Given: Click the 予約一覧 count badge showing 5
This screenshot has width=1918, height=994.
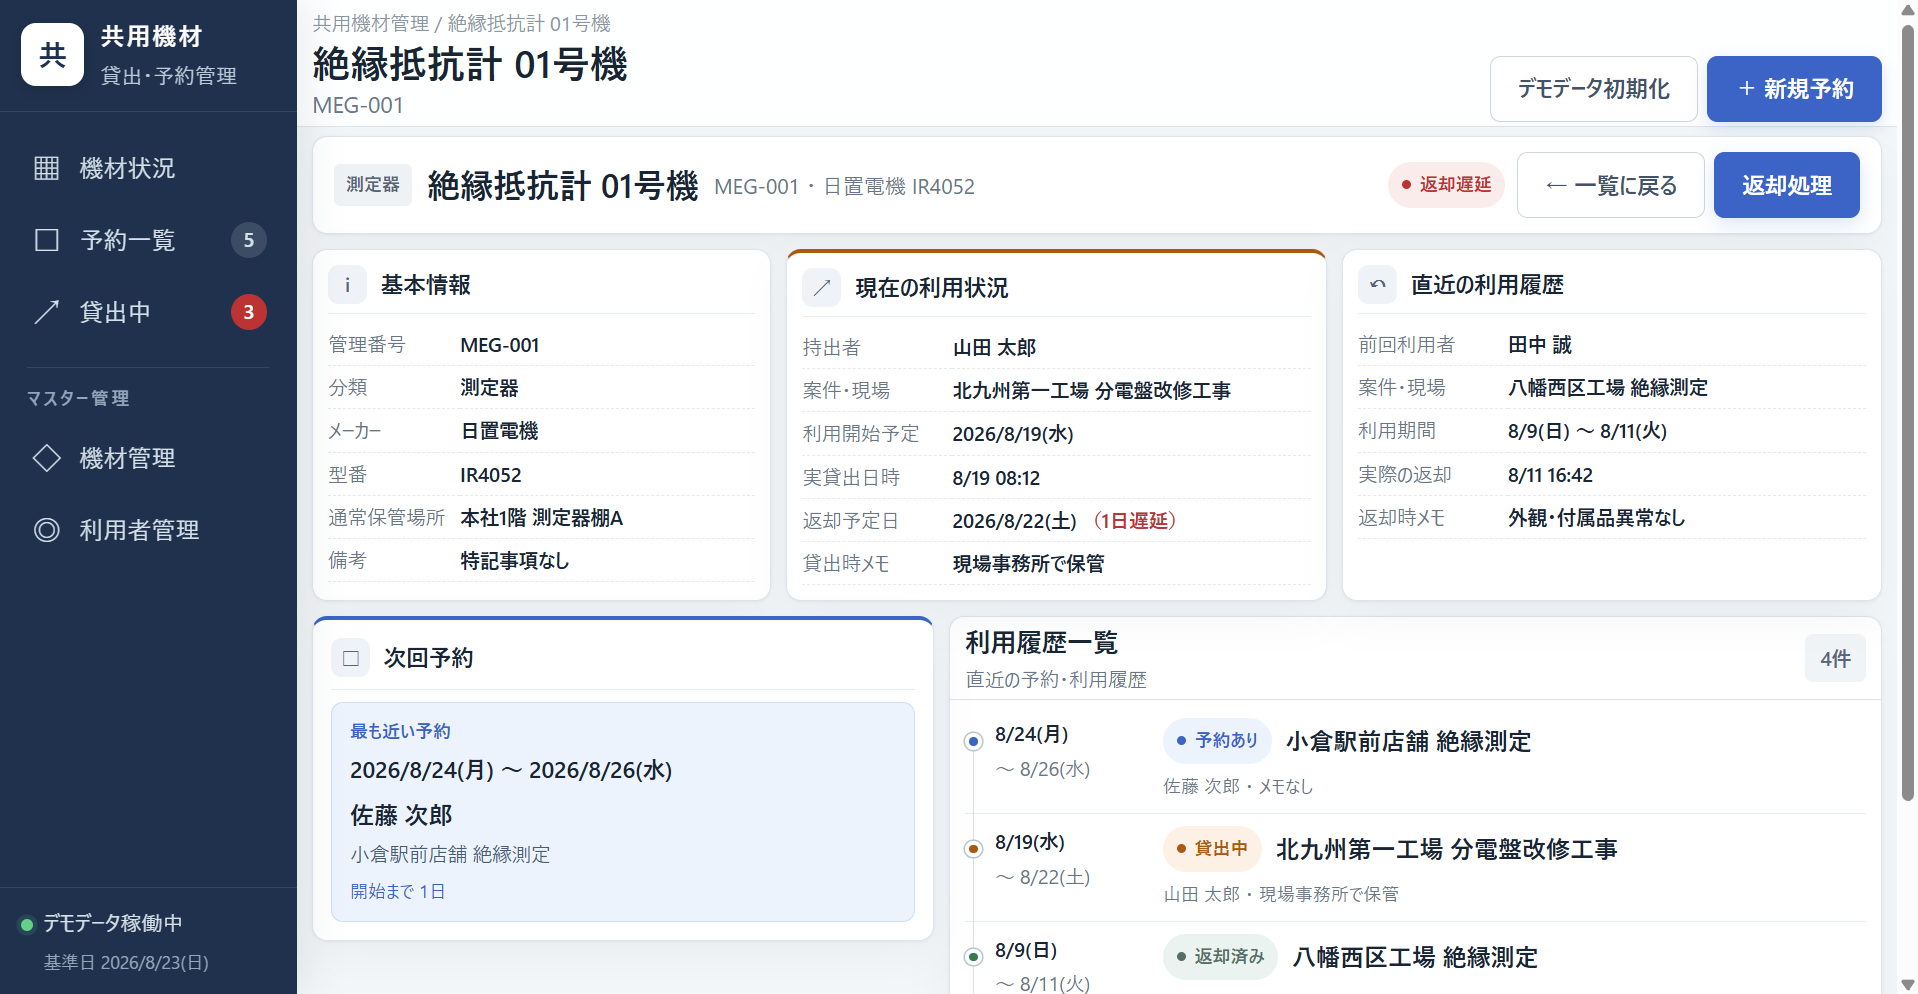Looking at the screenshot, I should pos(249,240).
